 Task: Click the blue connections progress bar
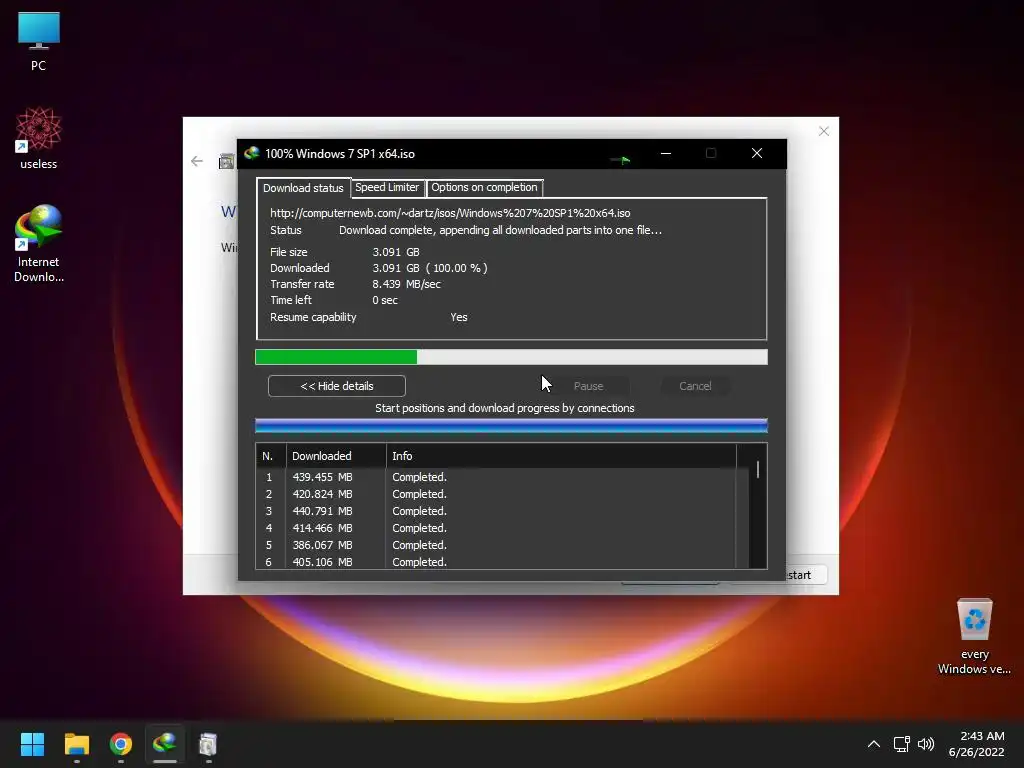point(511,426)
